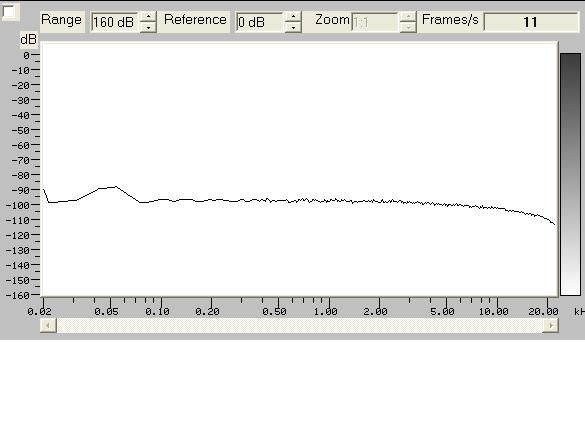Decrease Range value with down arrow
Screen dimensions: 585x432
click(x=148, y=27)
